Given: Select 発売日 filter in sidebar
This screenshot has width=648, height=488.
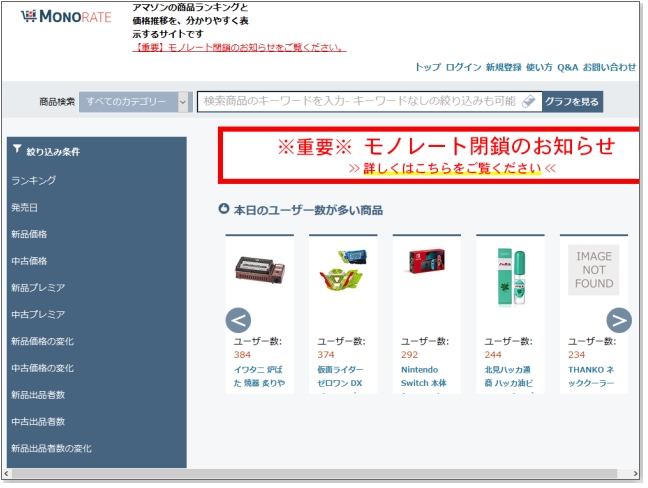Looking at the screenshot, I should click(25, 207).
